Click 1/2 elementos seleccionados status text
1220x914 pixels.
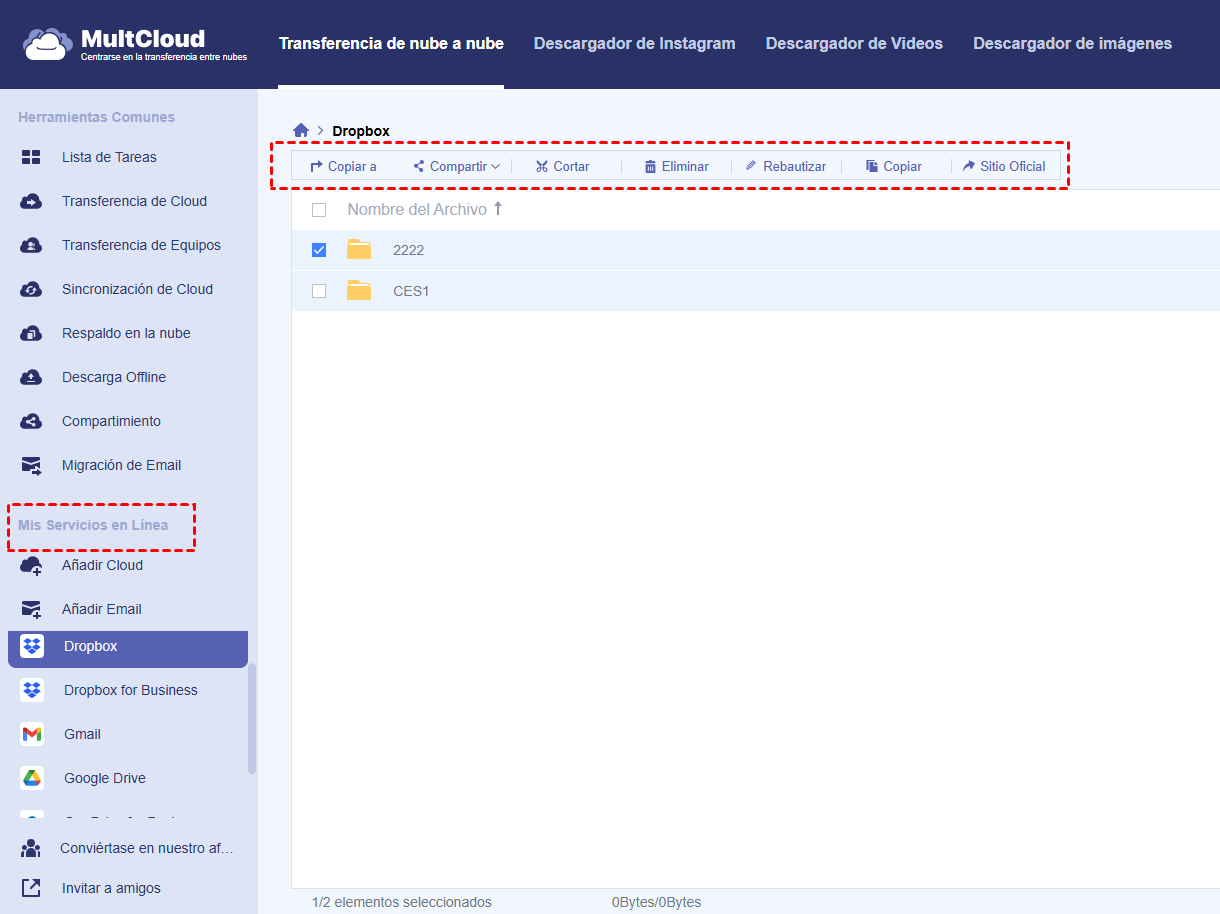[x=402, y=902]
